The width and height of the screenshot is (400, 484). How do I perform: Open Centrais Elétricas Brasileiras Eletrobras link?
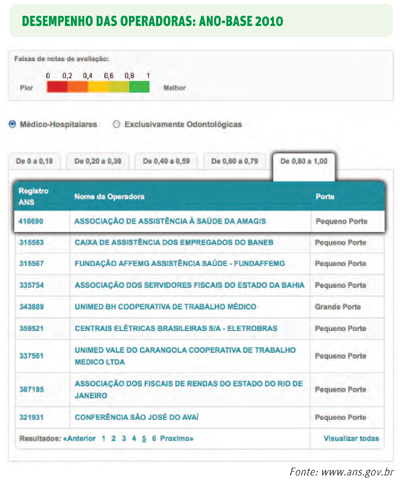pos(176,328)
